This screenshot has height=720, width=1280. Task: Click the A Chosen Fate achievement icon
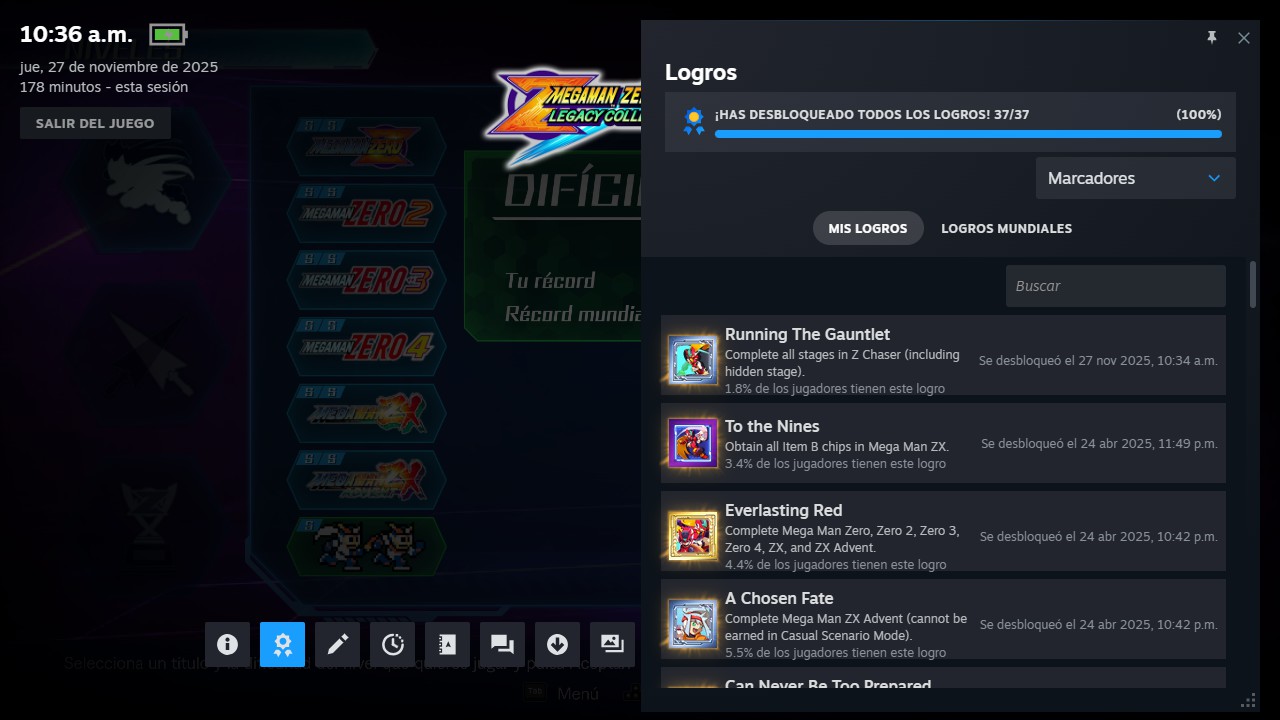click(x=693, y=623)
